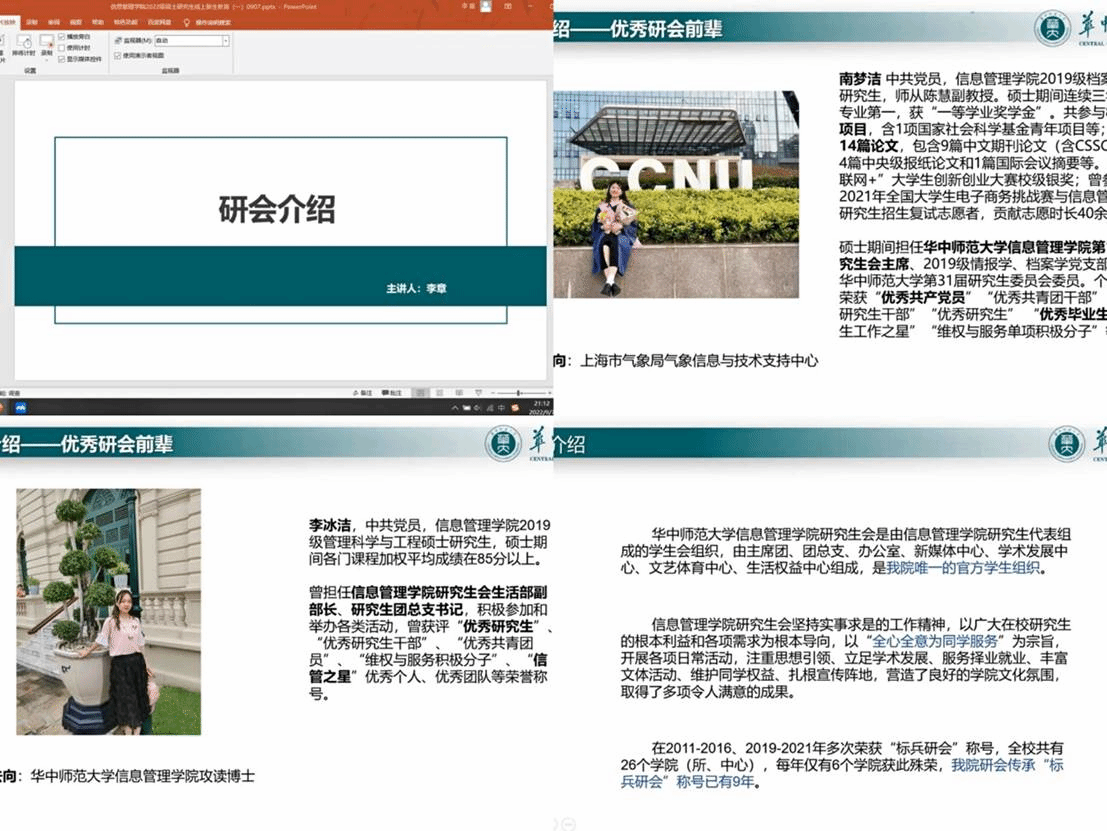
Task: Open the Help (帮助) ribbon tab
Action: click(x=98, y=21)
